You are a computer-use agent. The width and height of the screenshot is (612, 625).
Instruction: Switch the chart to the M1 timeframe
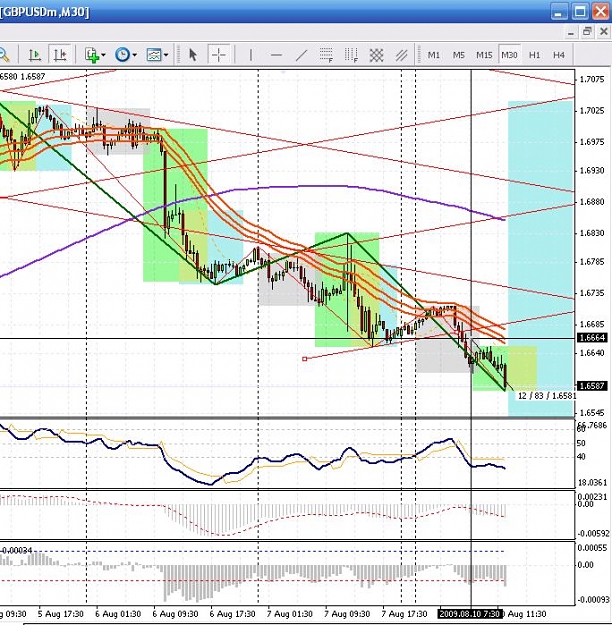click(433, 55)
